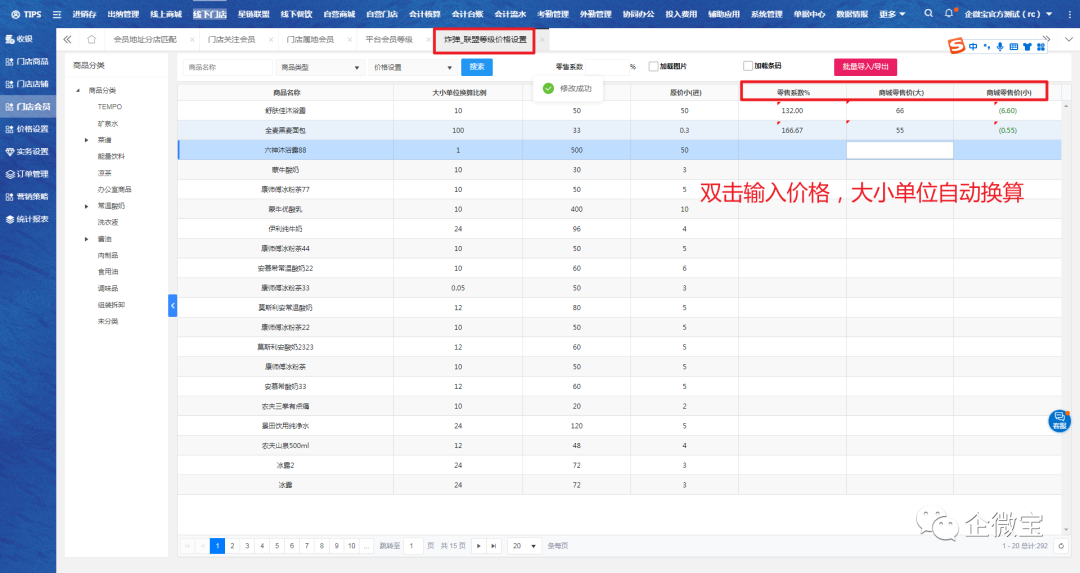Click the blue 搜索 button

tap(476, 67)
